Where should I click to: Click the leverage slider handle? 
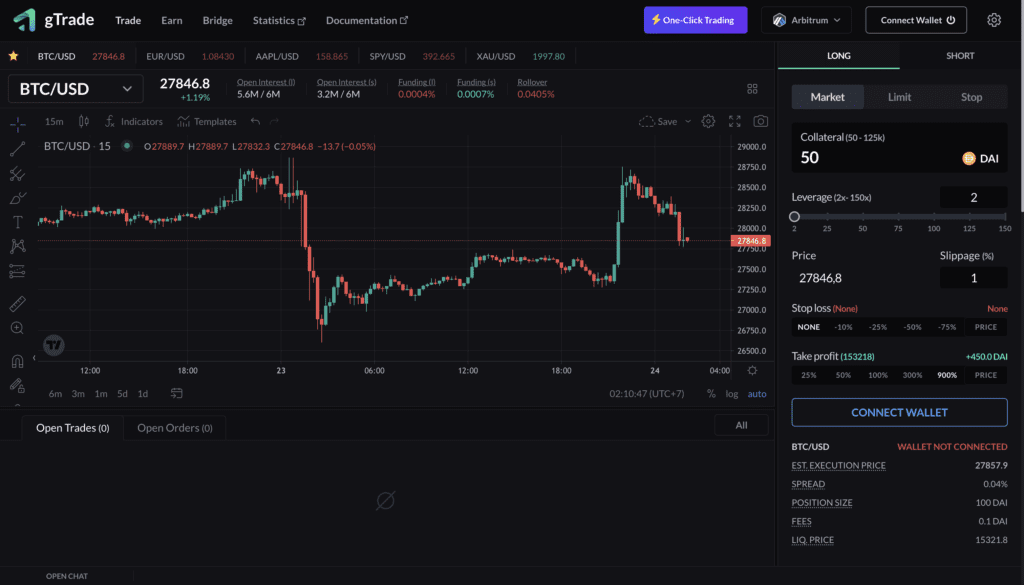pos(794,217)
